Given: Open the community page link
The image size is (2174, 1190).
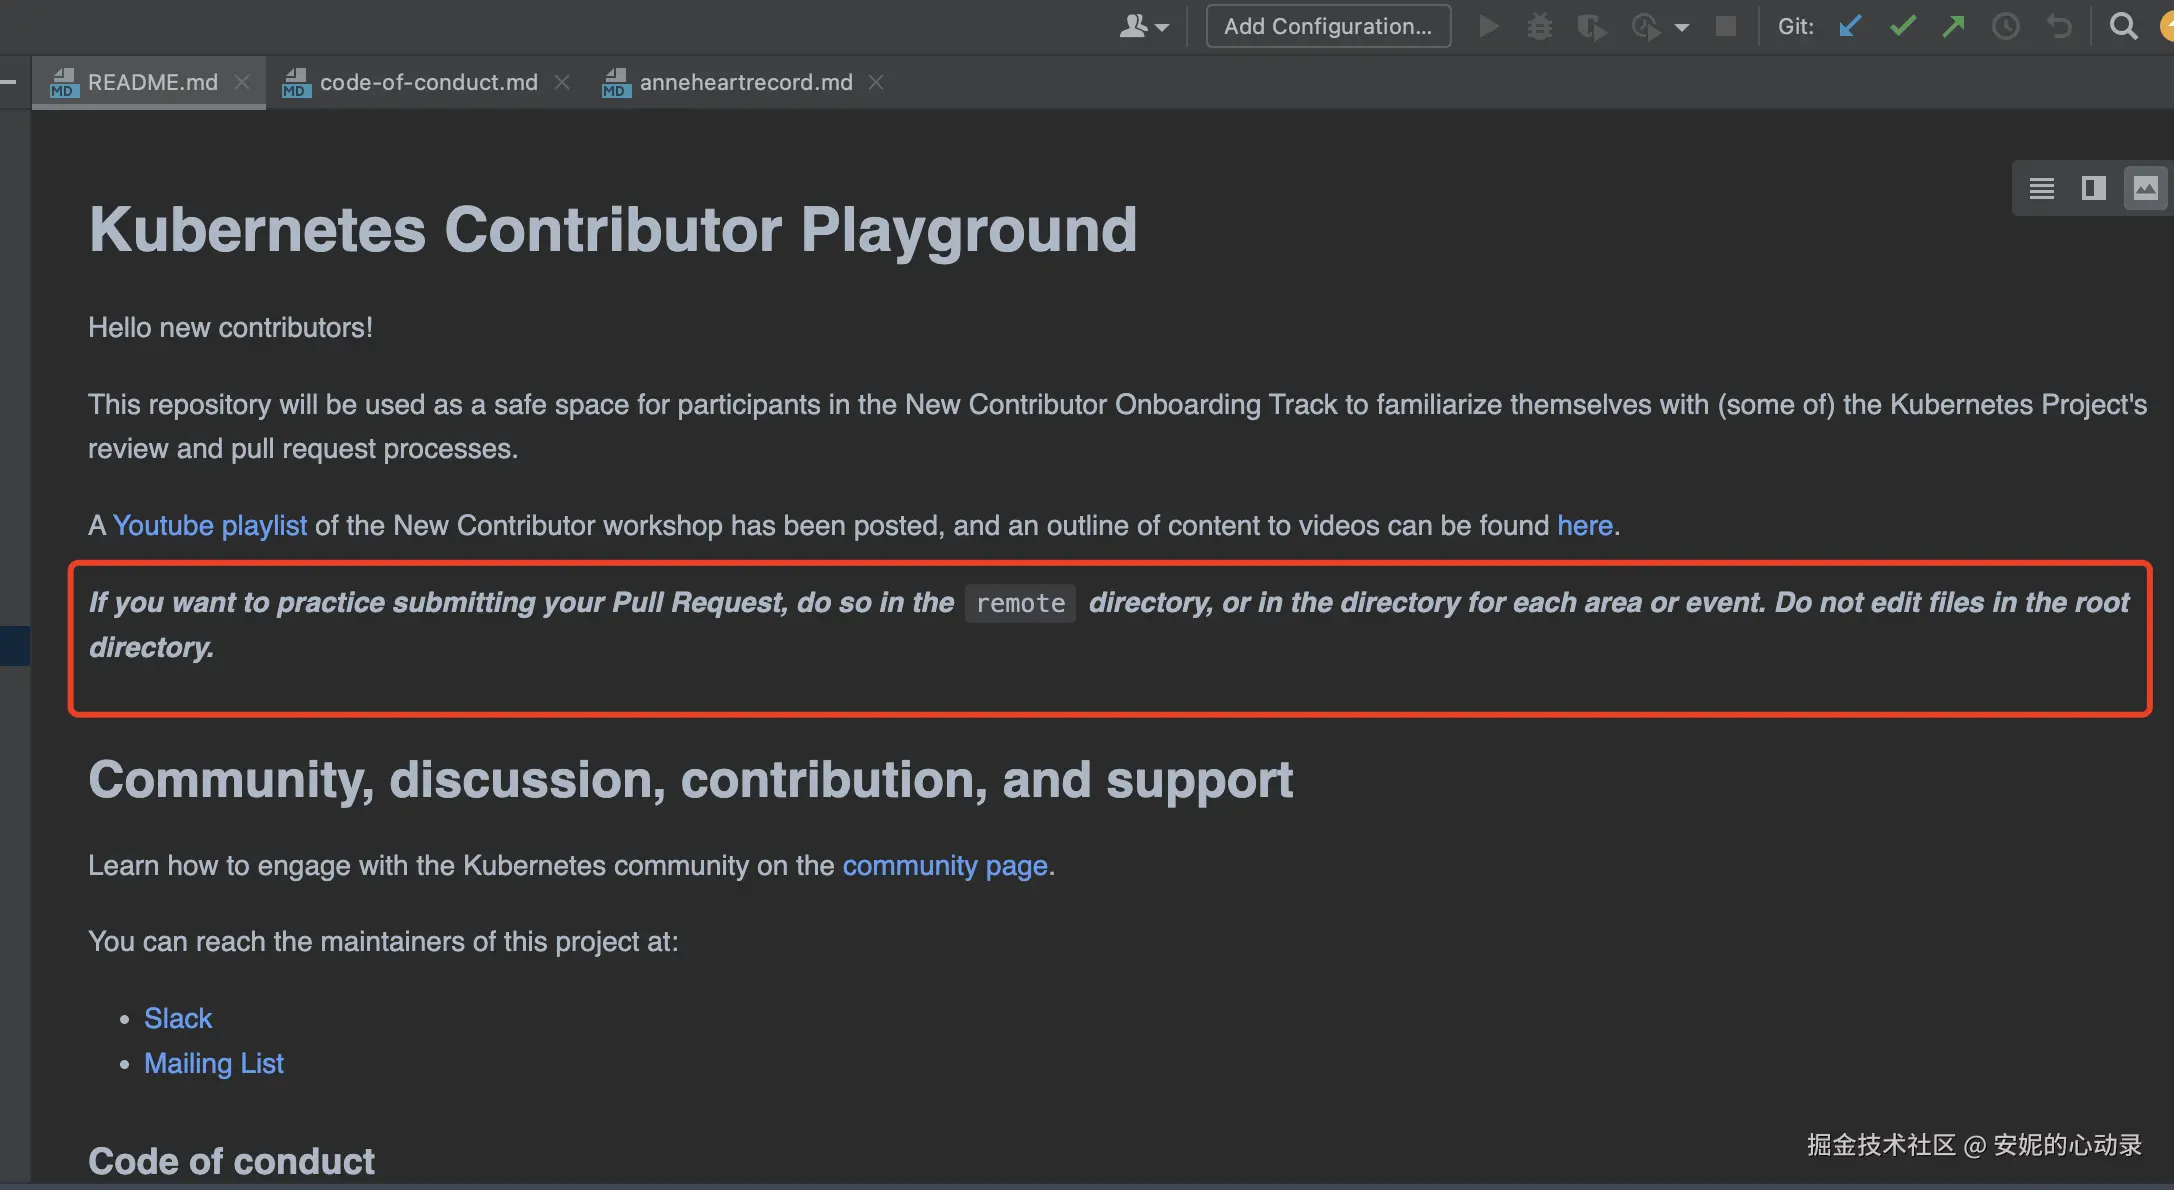Looking at the screenshot, I should coord(945,865).
